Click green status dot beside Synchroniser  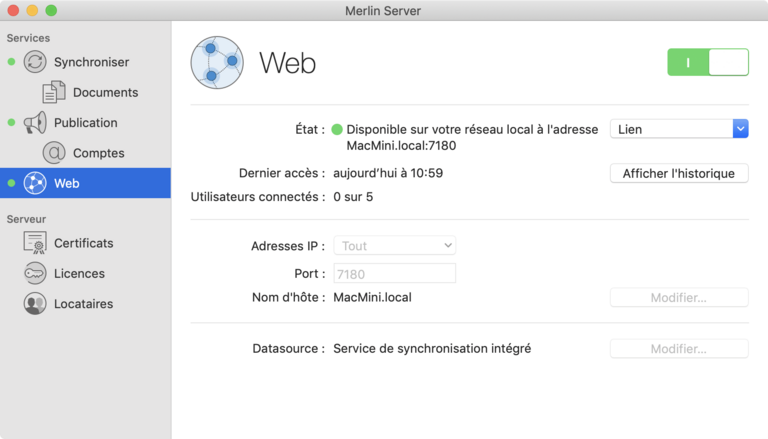pyautogui.click(x=11, y=62)
